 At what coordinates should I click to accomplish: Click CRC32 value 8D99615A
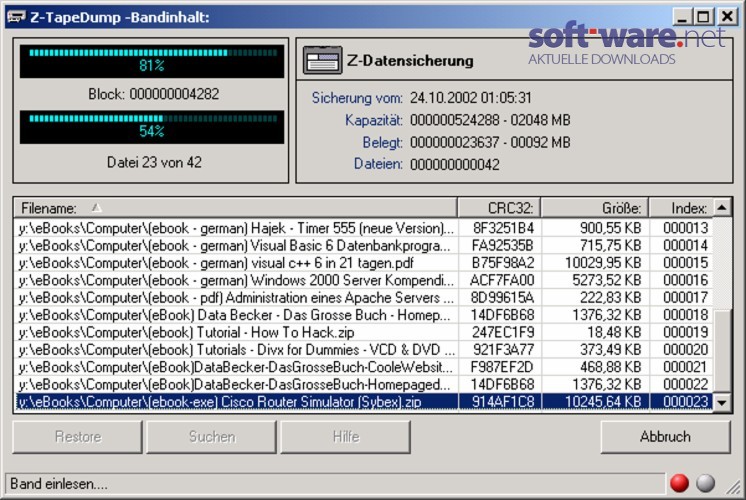tap(502, 297)
